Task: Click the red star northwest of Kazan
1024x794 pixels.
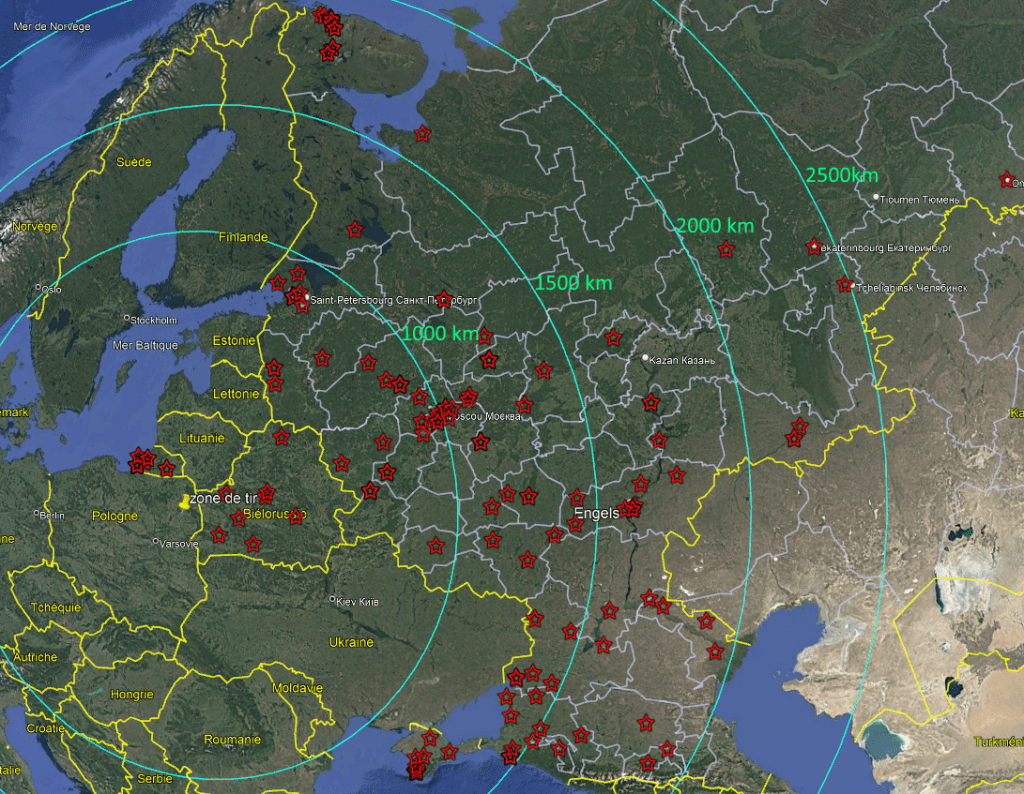Action: 613,338
